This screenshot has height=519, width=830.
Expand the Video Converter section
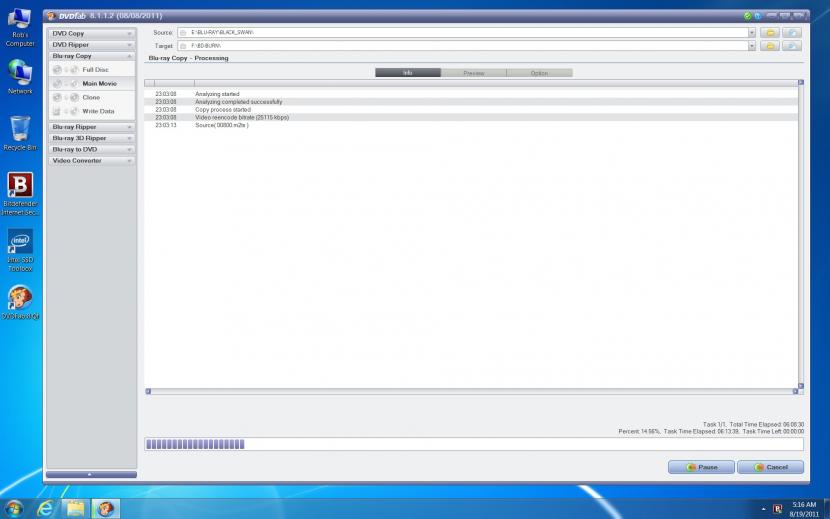(92, 160)
